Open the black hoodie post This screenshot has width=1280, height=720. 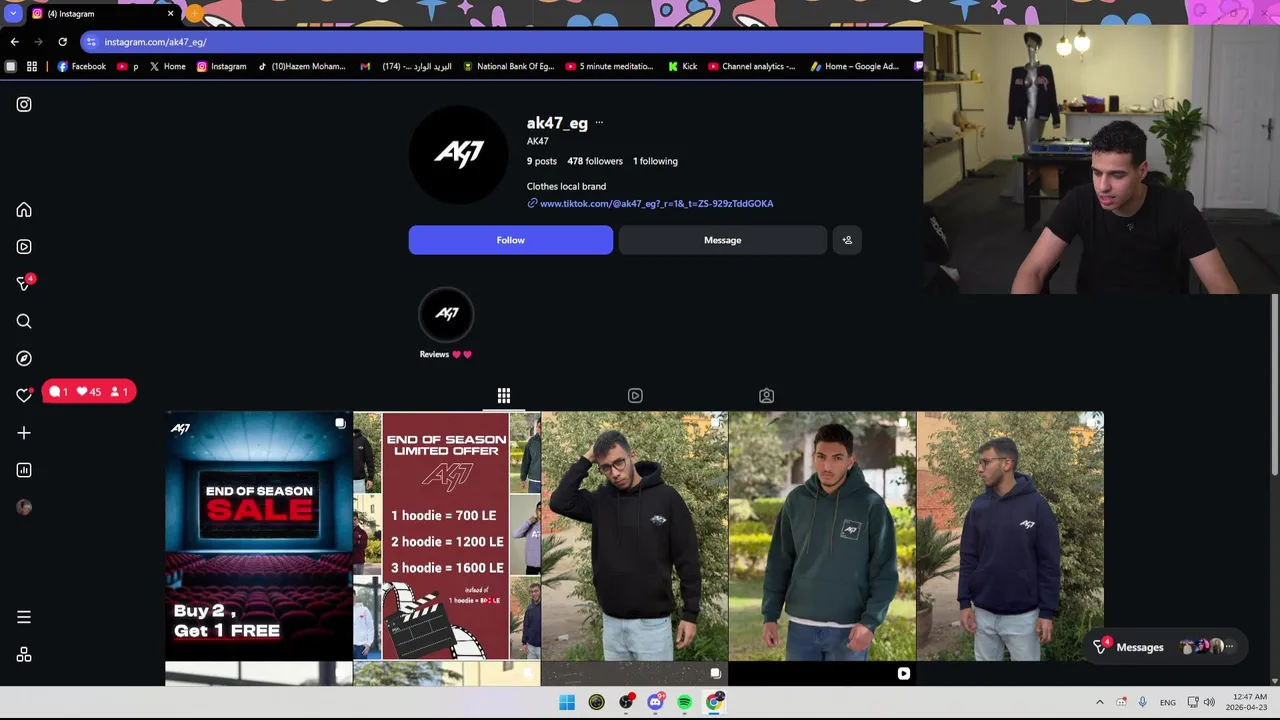[x=635, y=536]
